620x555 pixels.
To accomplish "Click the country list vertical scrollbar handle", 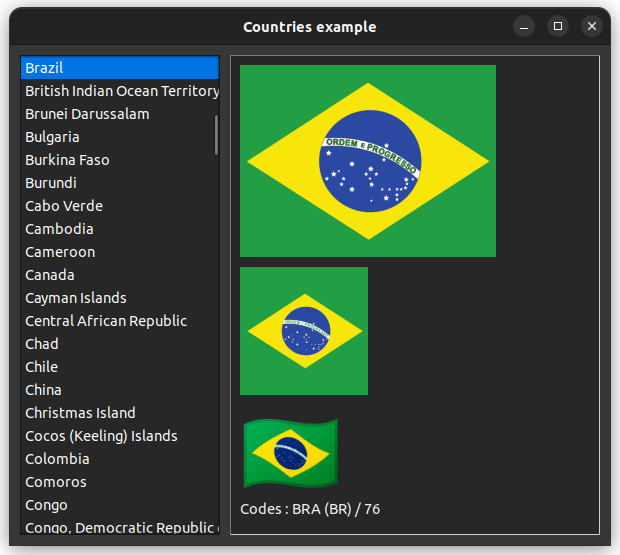I will pyautogui.click(x=216, y=135).
